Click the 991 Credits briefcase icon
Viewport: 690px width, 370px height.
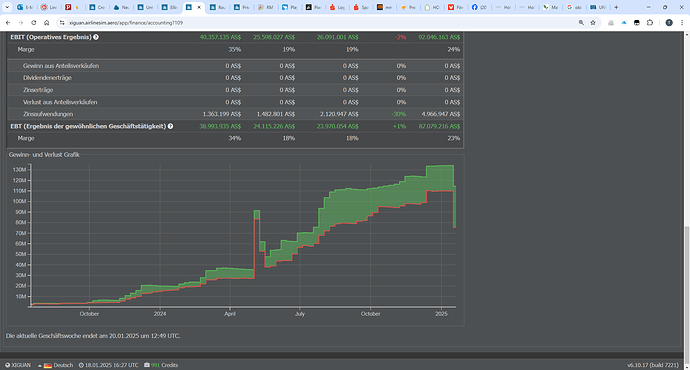click(x=147, y=365)
